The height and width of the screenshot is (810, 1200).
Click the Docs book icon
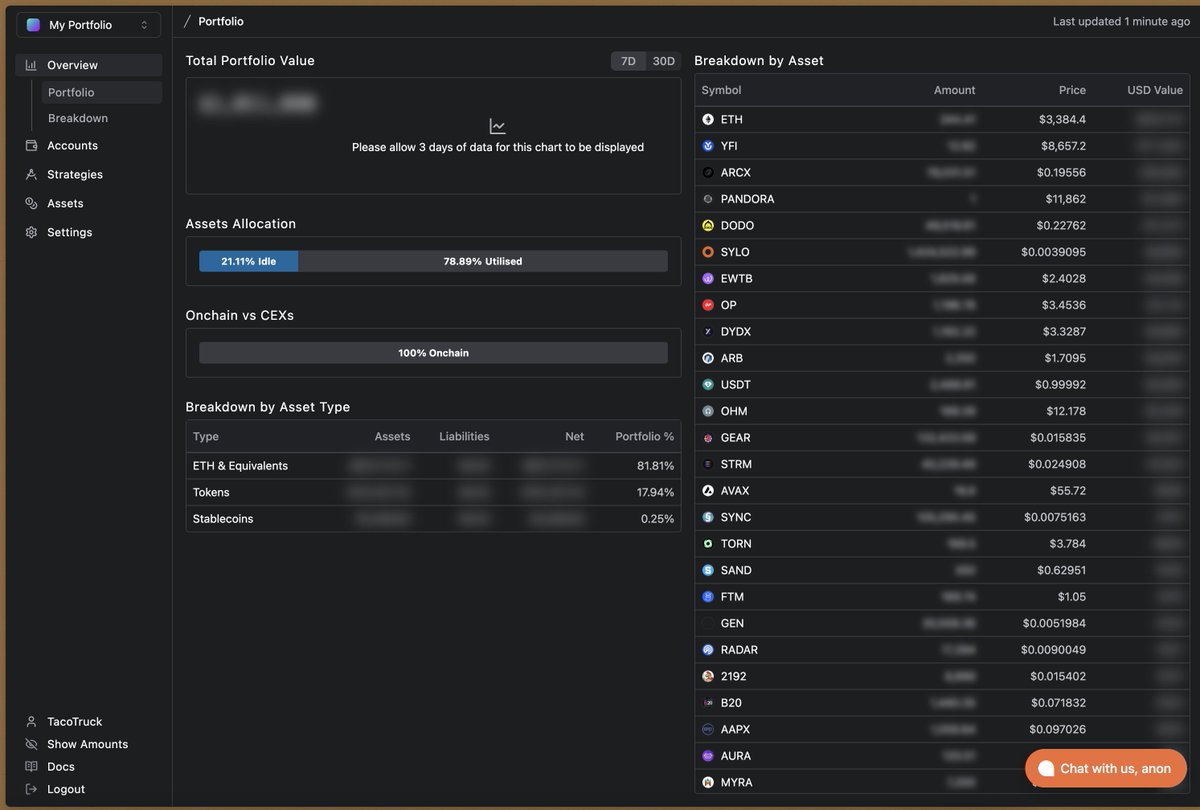tap(31, 766)
